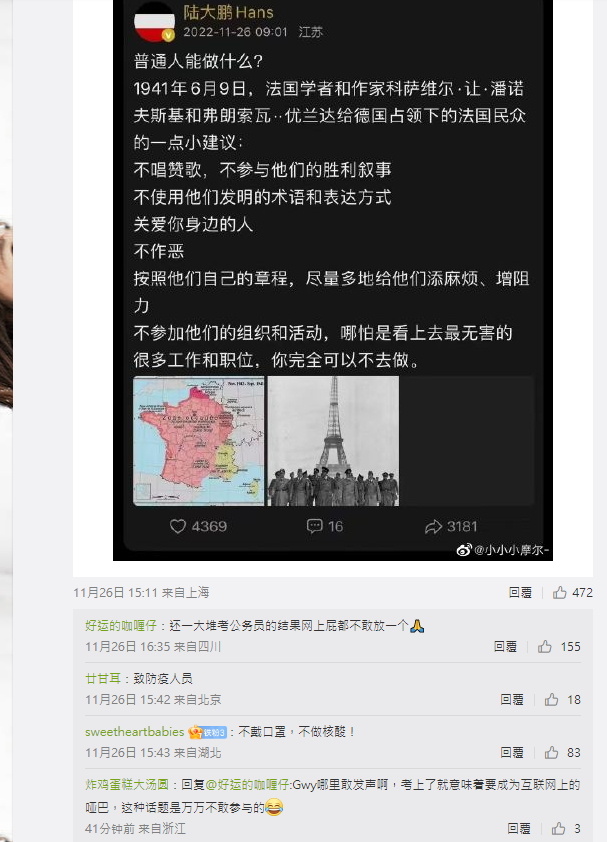Open sweetheartbabies user profile link
Image resolution: width=607 pixels, height=842 pixels.
click(134, 731)
